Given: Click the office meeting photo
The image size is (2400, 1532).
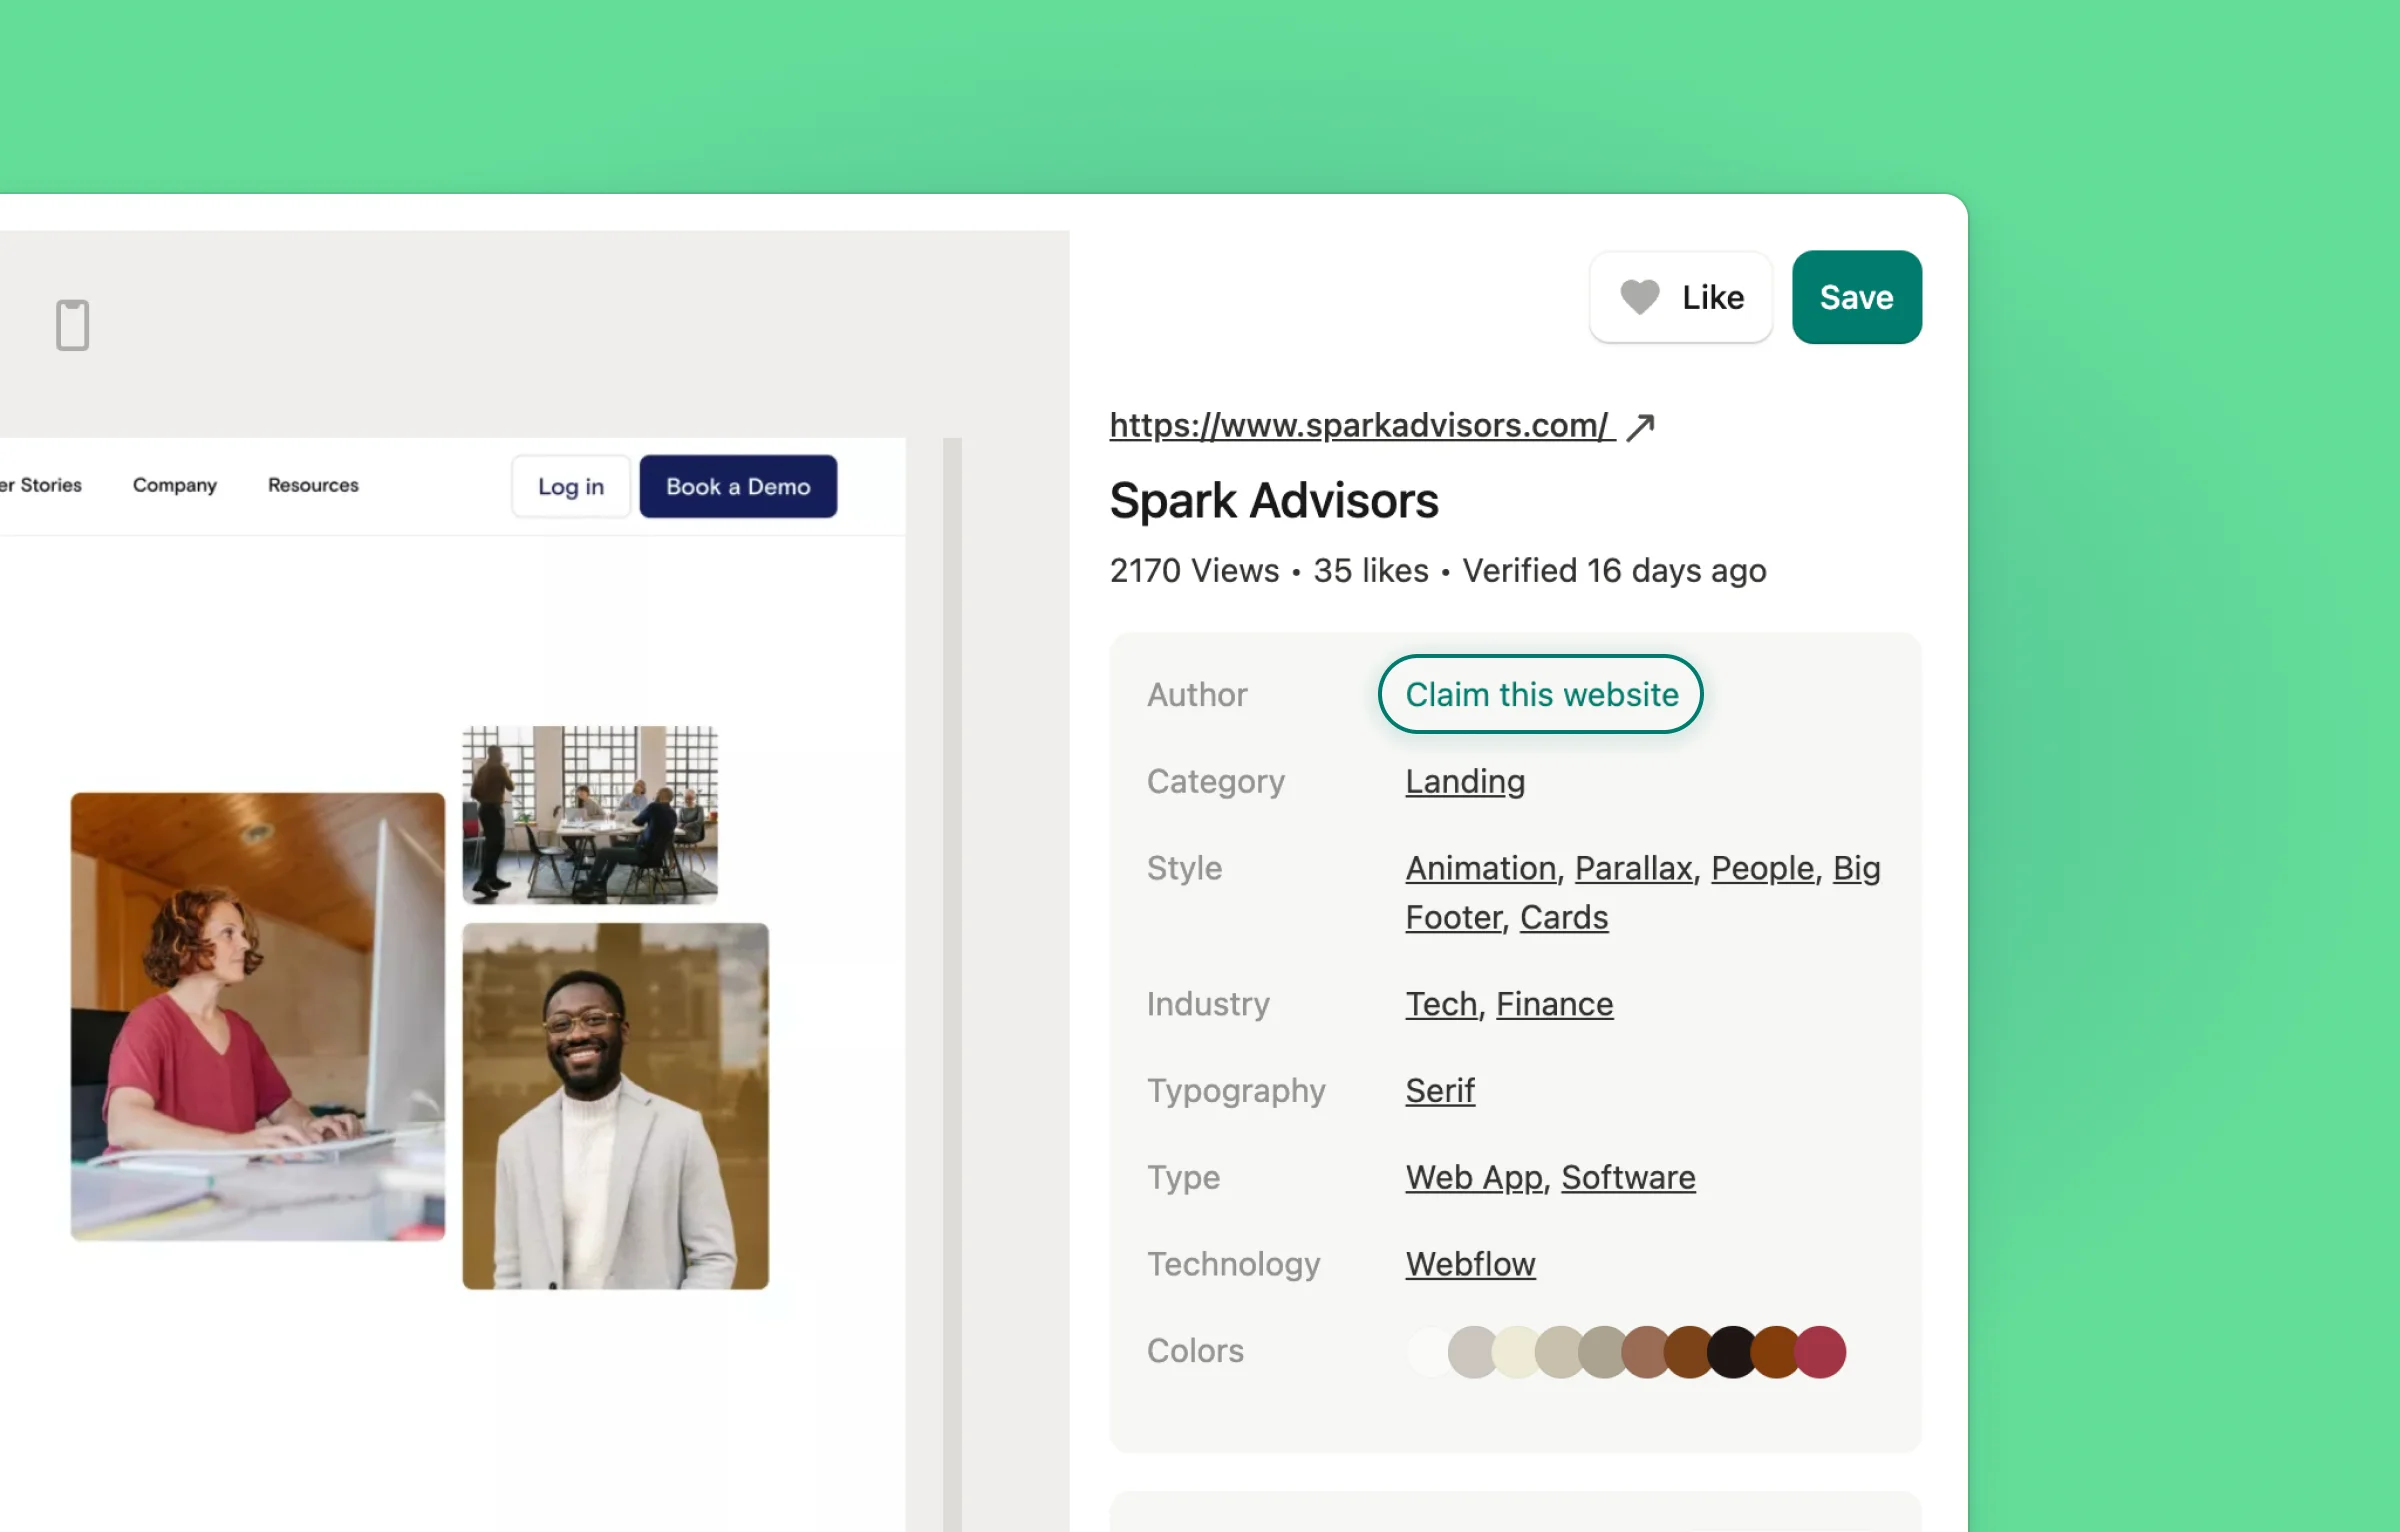Looking at the screenshot, I should 590,815.
